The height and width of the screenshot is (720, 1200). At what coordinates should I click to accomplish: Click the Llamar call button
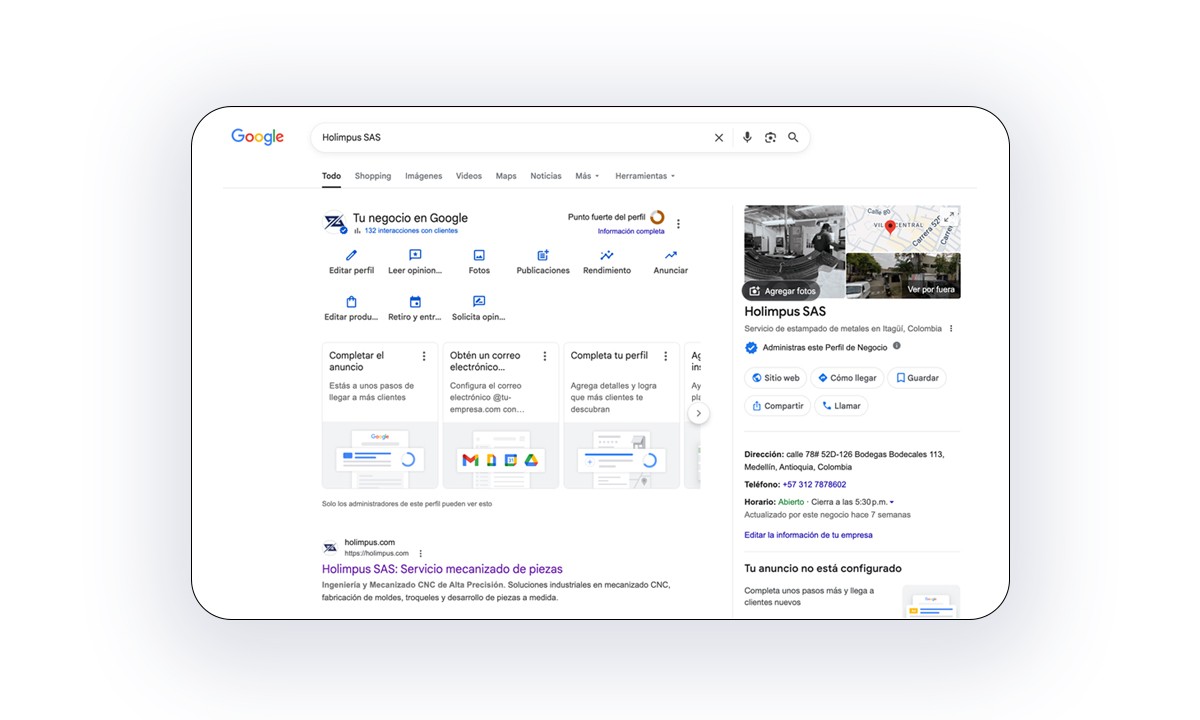[x=841, y=406]
